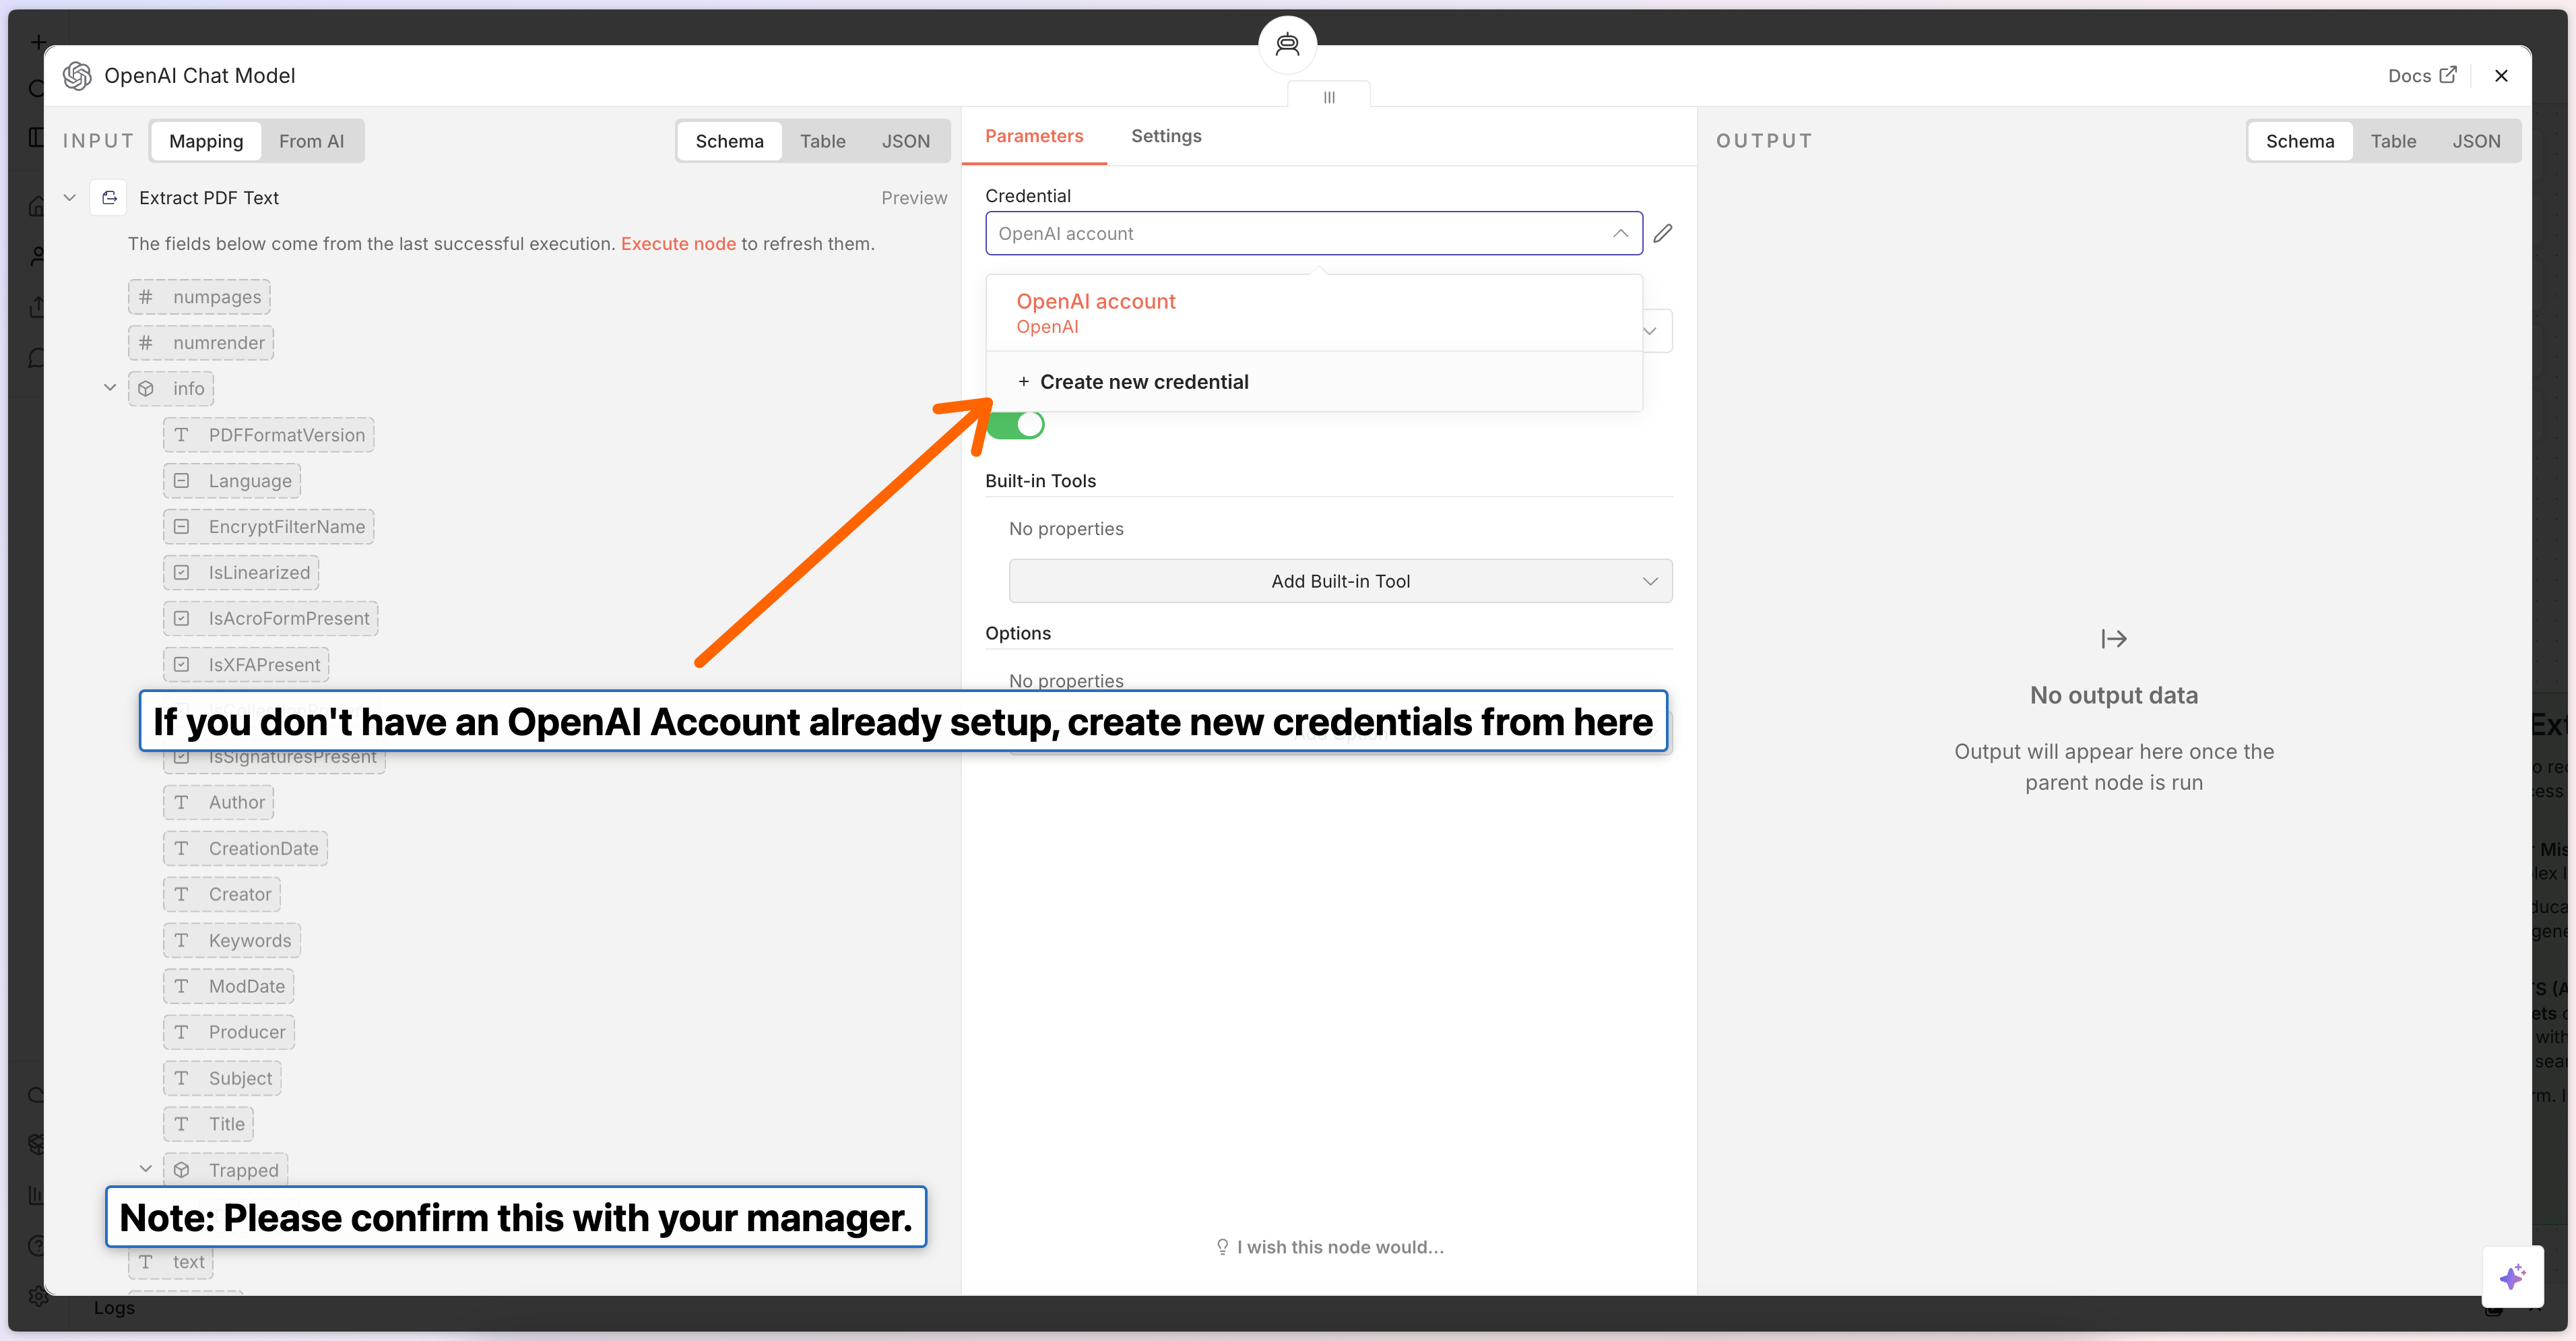Image resolution: width=2576 pixels, height=1341 pixels.
Task: Show input as Table view
Action: pos(822,141)
